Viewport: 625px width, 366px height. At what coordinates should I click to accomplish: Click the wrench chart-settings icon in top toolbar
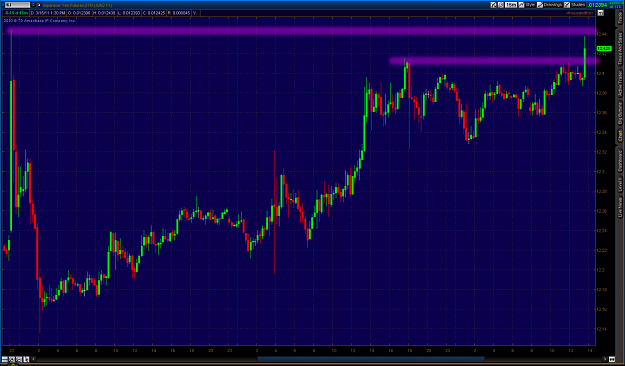[493, 5]
